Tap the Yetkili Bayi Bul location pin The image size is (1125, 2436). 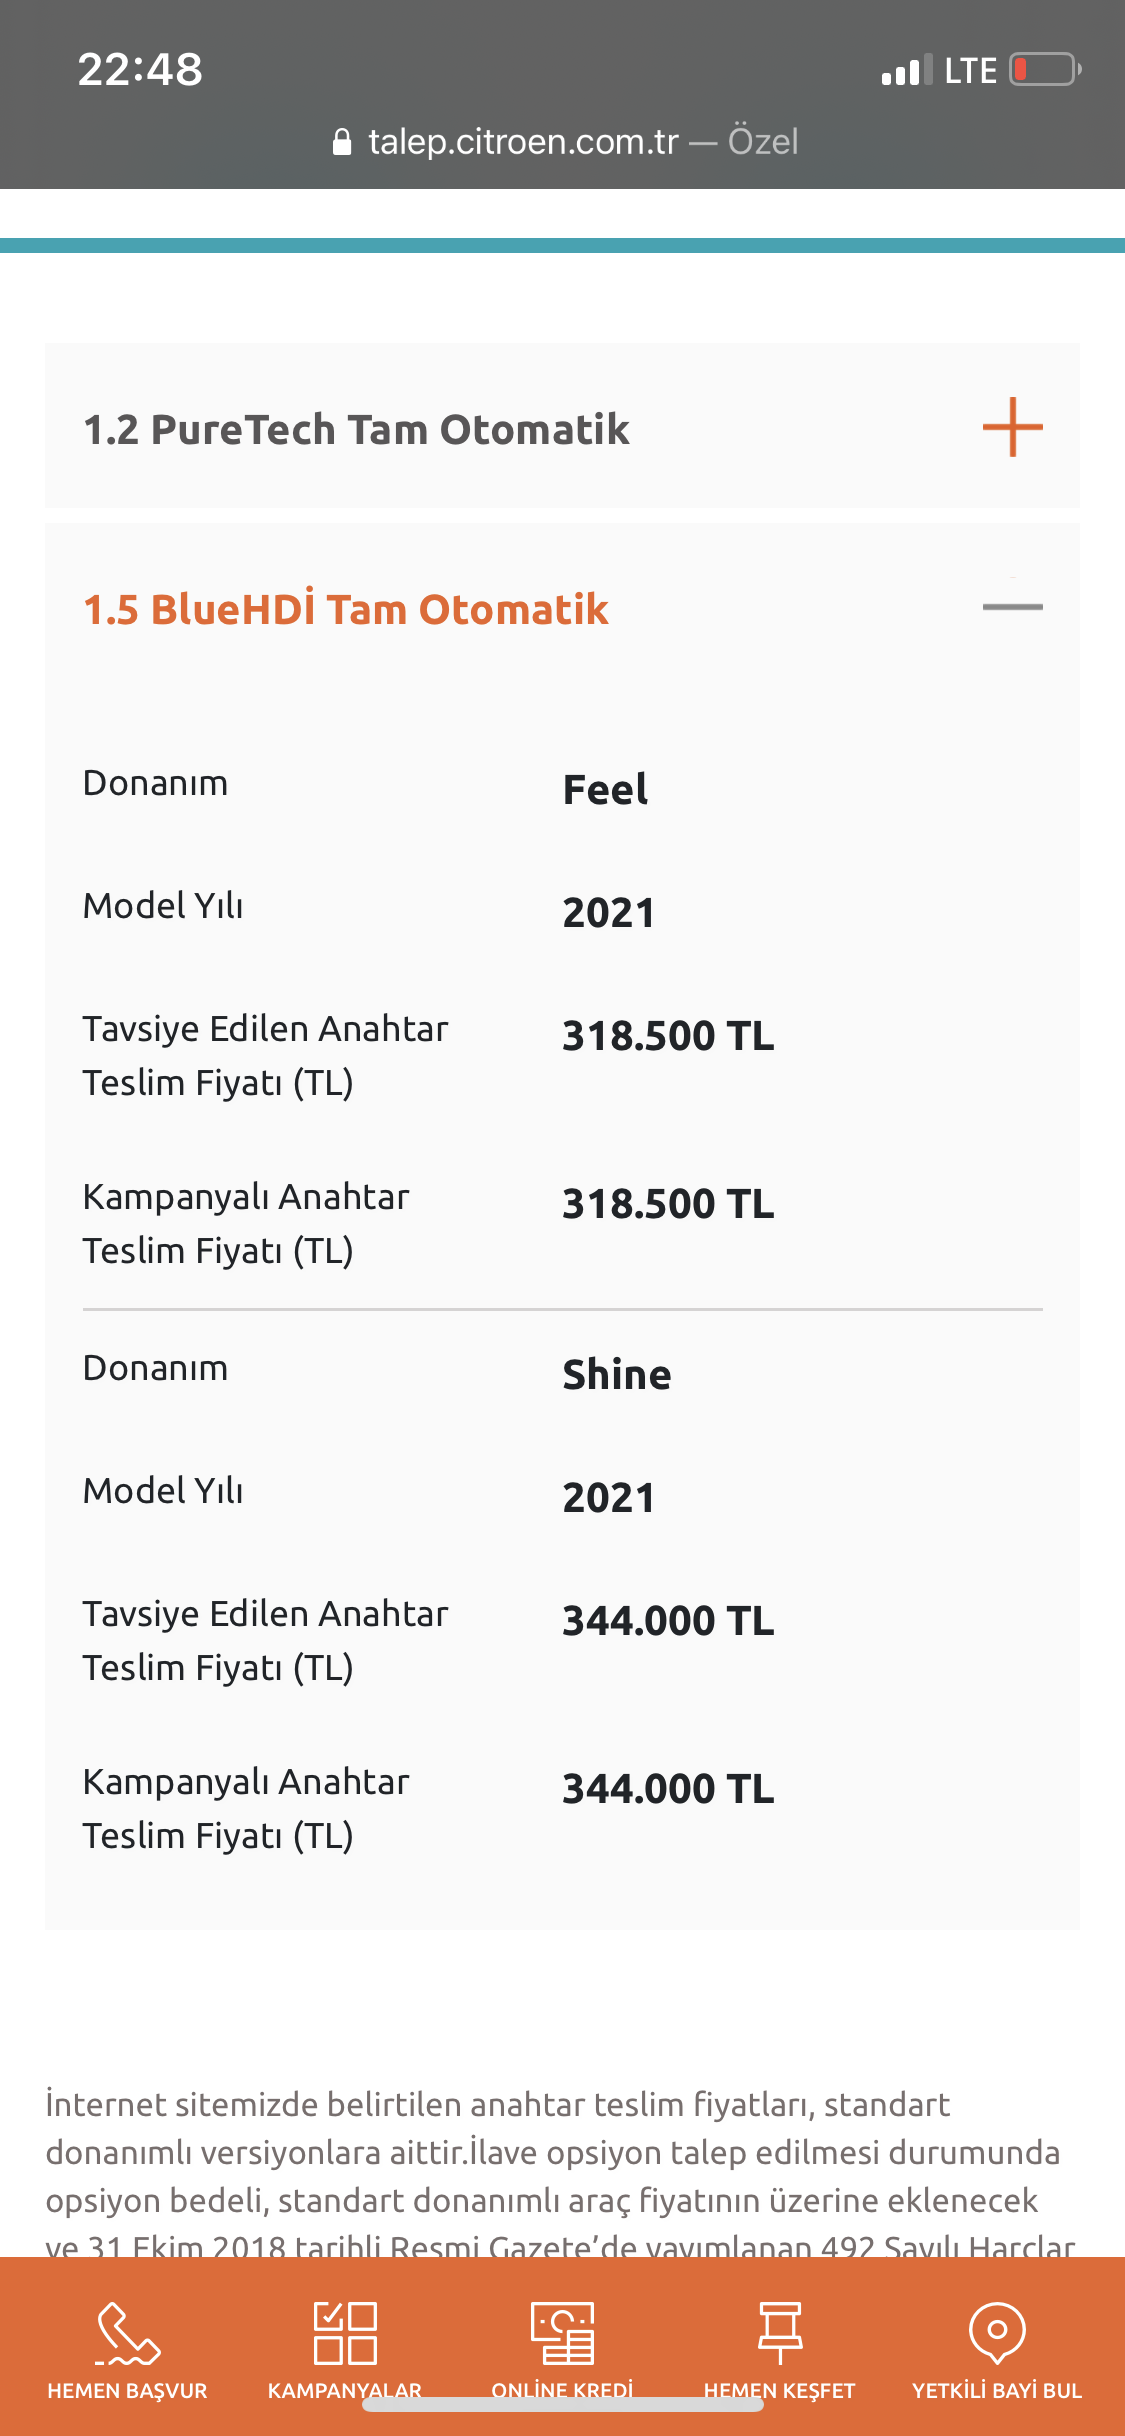pyautogui.click(x=997, y=2332)
